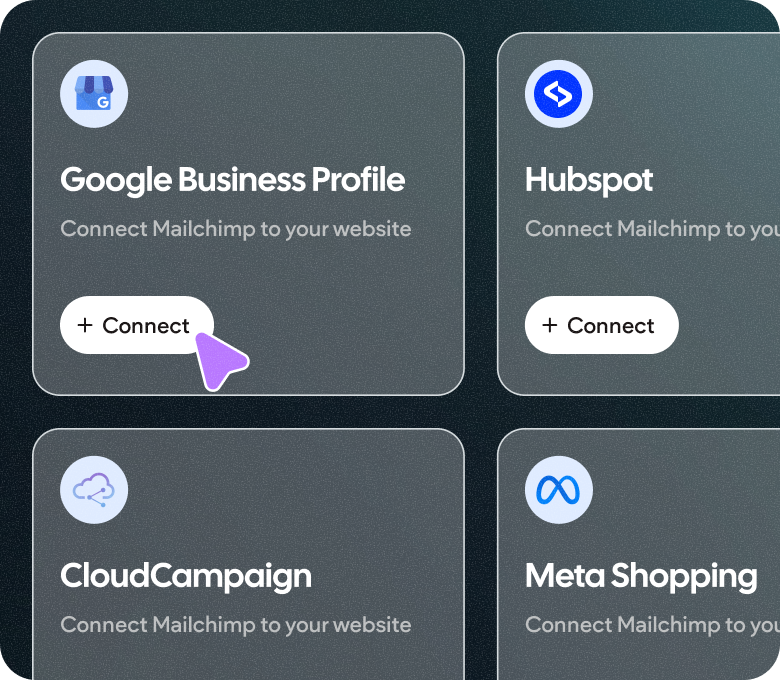Connect Google Business Profile integration
Screen dimensions: 780x680
pos(137,325)
